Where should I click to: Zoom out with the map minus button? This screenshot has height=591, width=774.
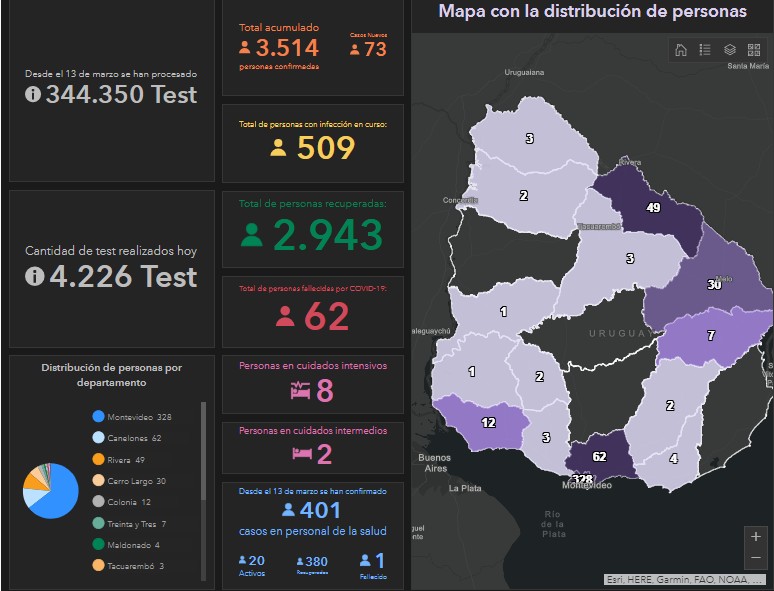[x=756, y=557]
